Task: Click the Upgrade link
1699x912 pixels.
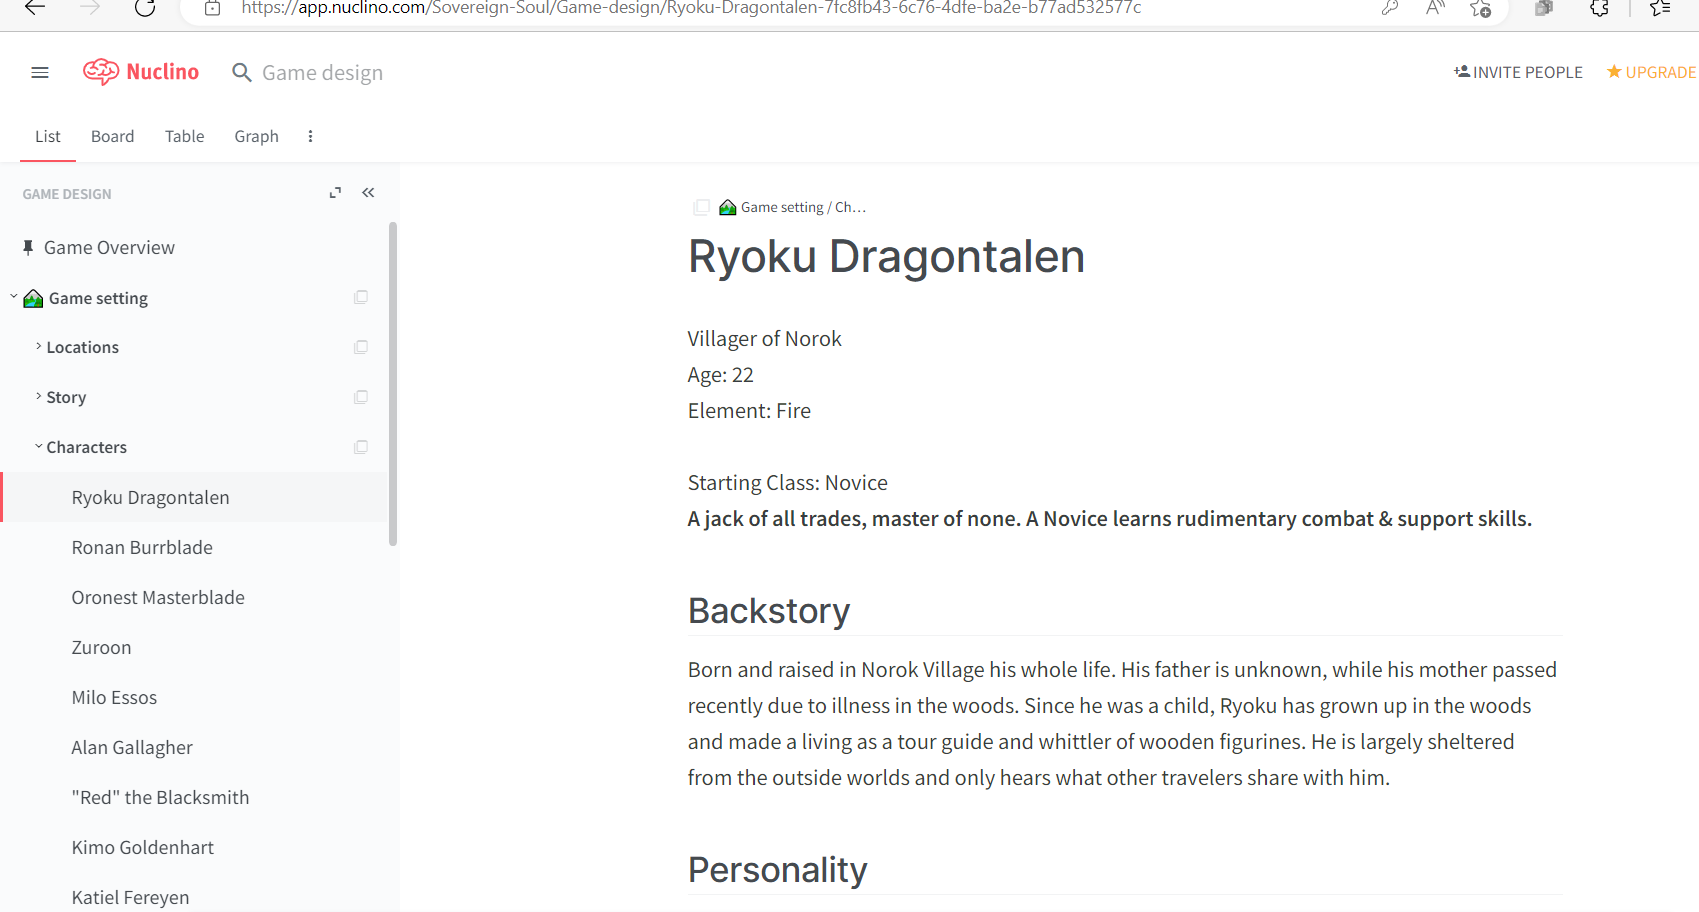Action: (1651, 72)
